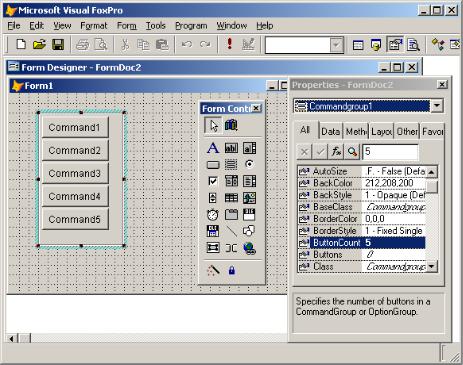
Task: Click the Open folder toolbar icon
Action: point(39,44)
